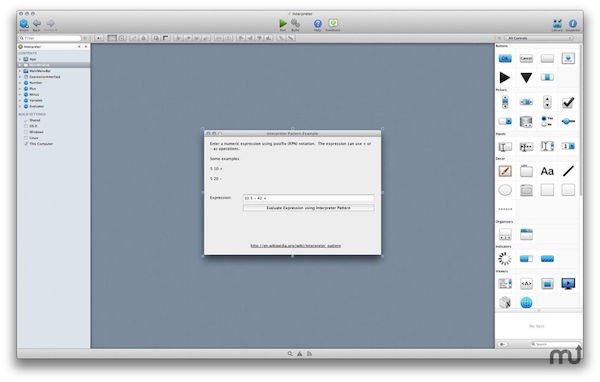Click the Expression text field
This screenshot has width=600, height=382.
point(308,198)
